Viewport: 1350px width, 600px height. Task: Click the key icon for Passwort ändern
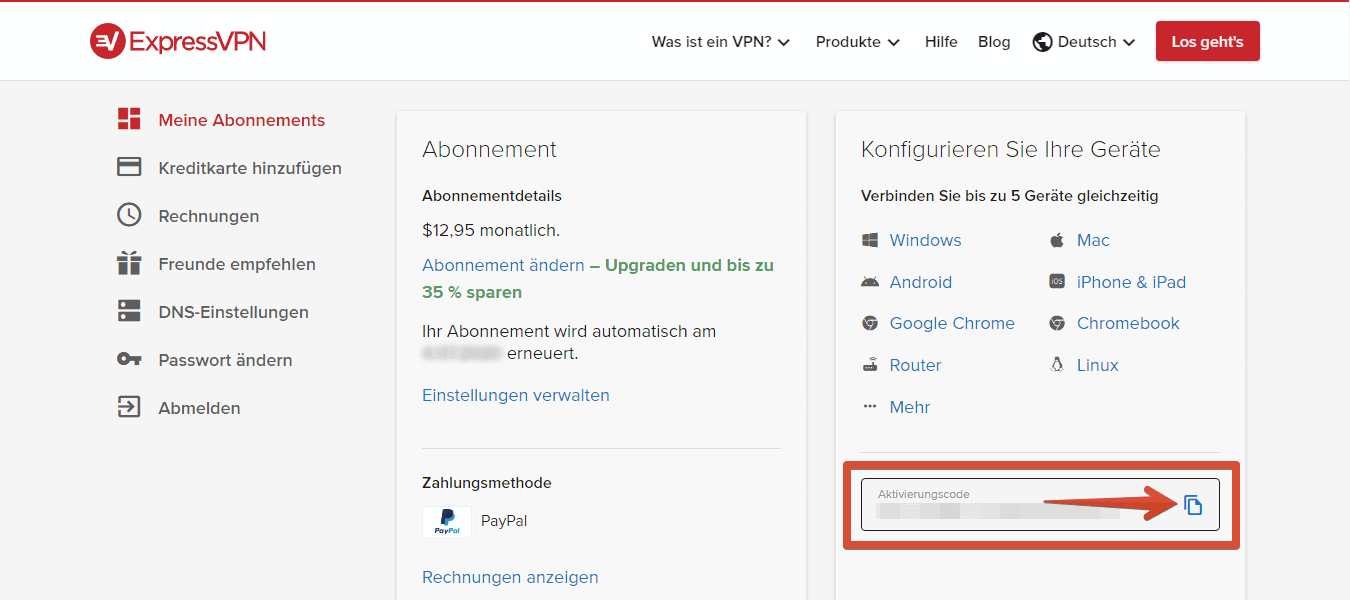[129, 359]
